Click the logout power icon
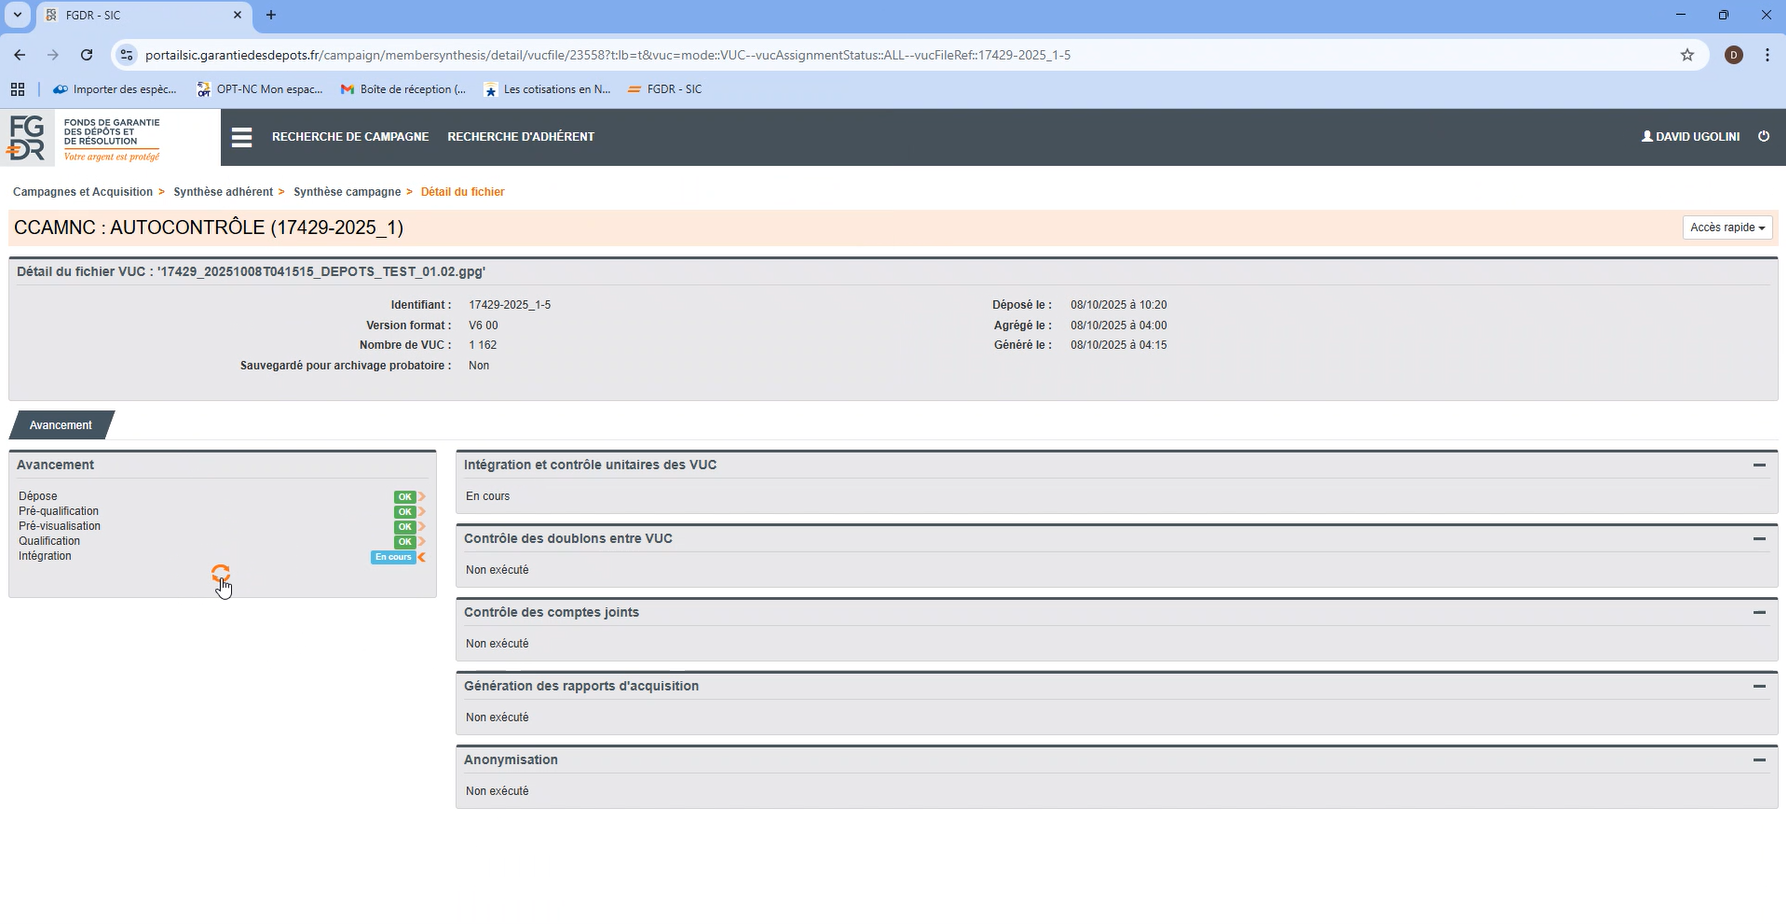The image size is (1786, 924). (x=1763, y=137)
